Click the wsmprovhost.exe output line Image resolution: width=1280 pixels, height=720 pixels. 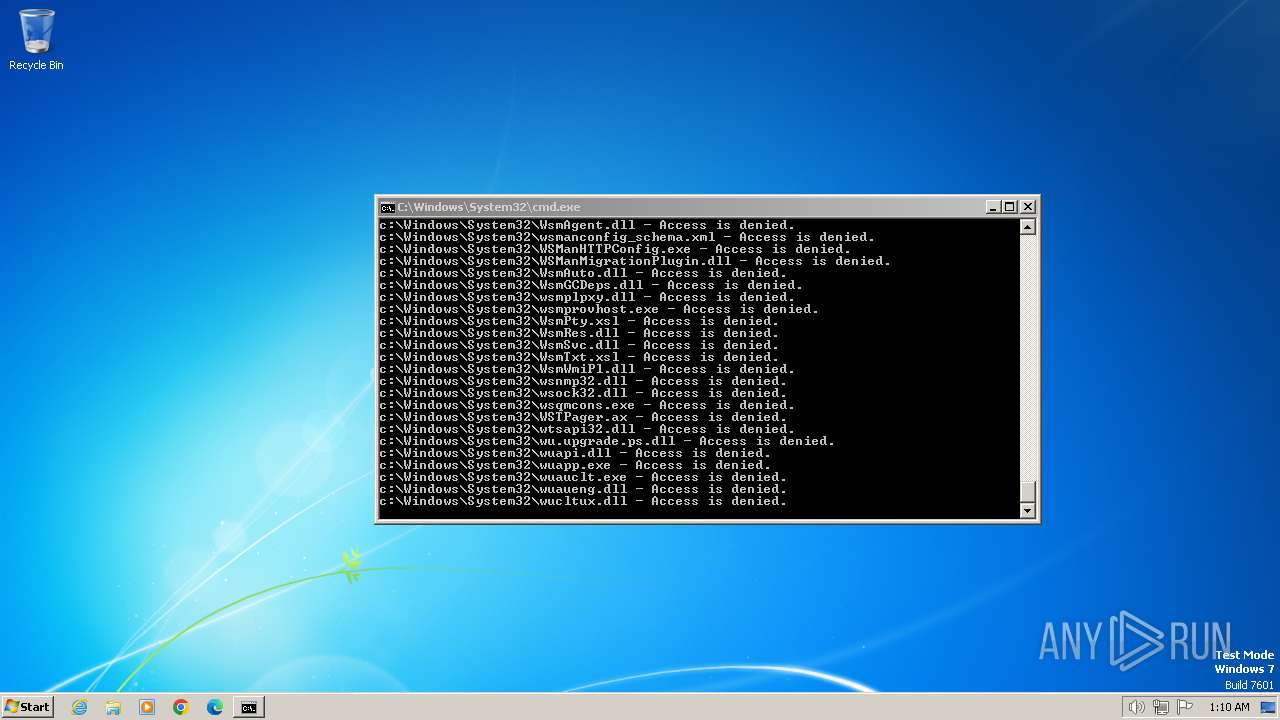599,309
